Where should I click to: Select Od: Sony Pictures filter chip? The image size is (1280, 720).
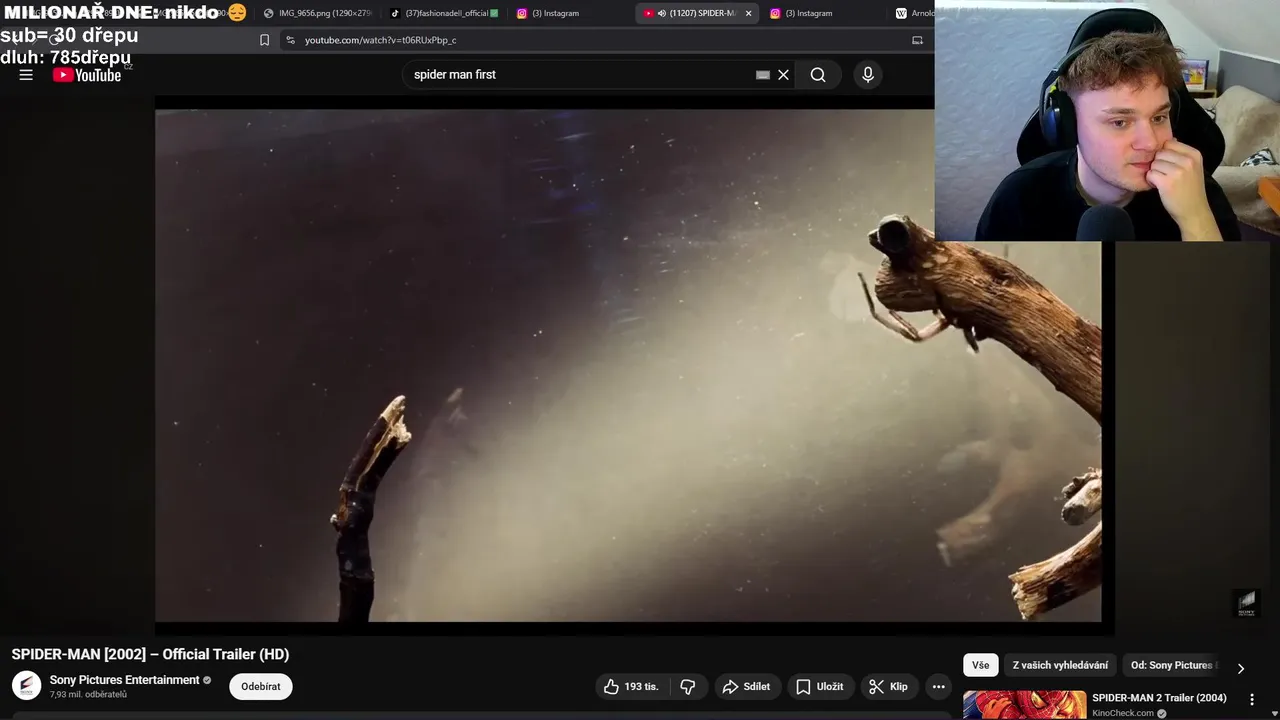click(x=1172, y=665)
